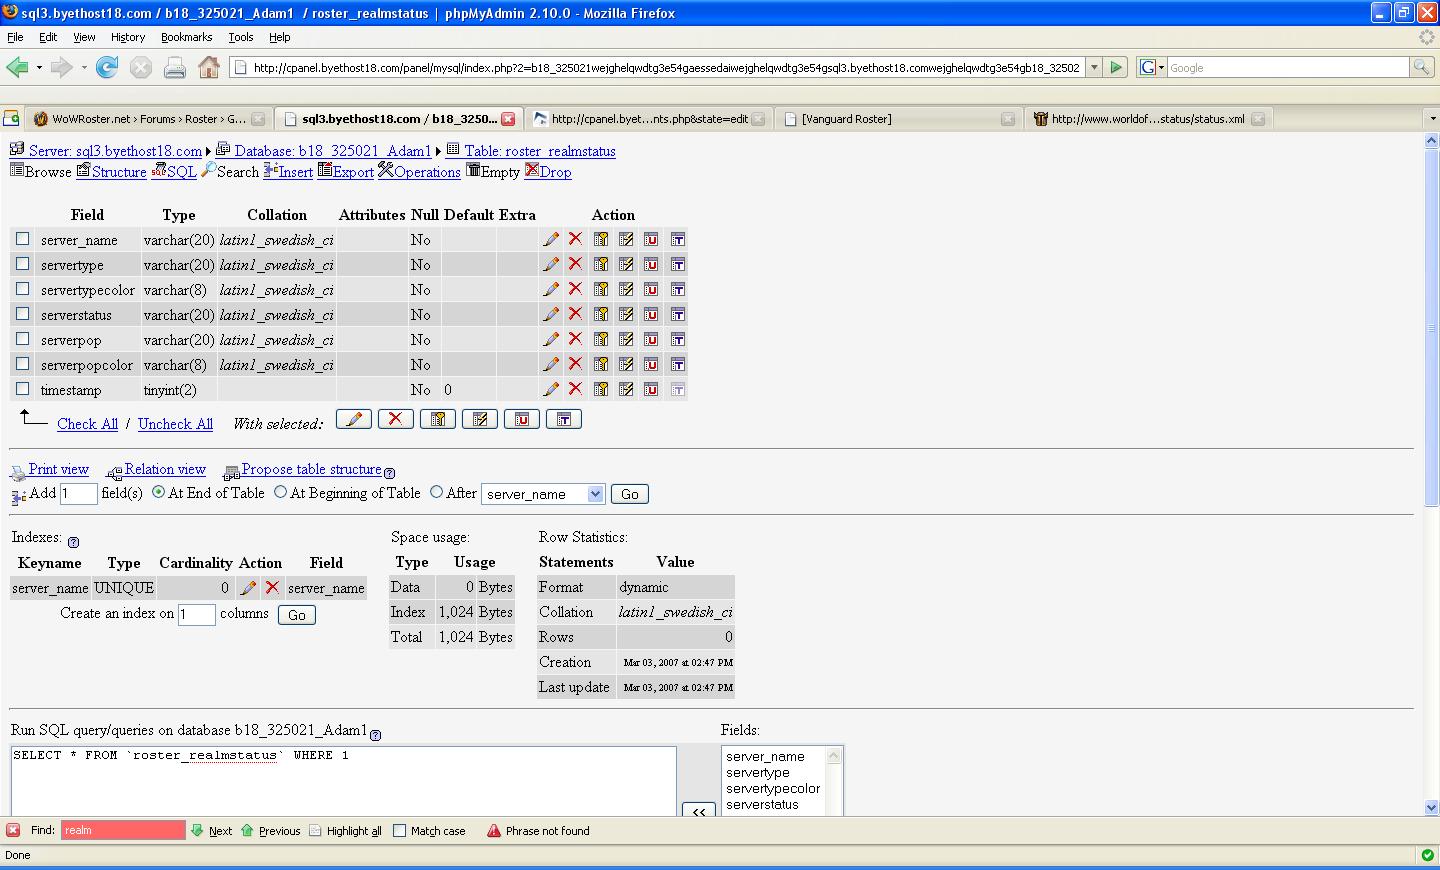Click the Add fields count input
Viewport: 1440px width, 870px height.
click(79, 494)
